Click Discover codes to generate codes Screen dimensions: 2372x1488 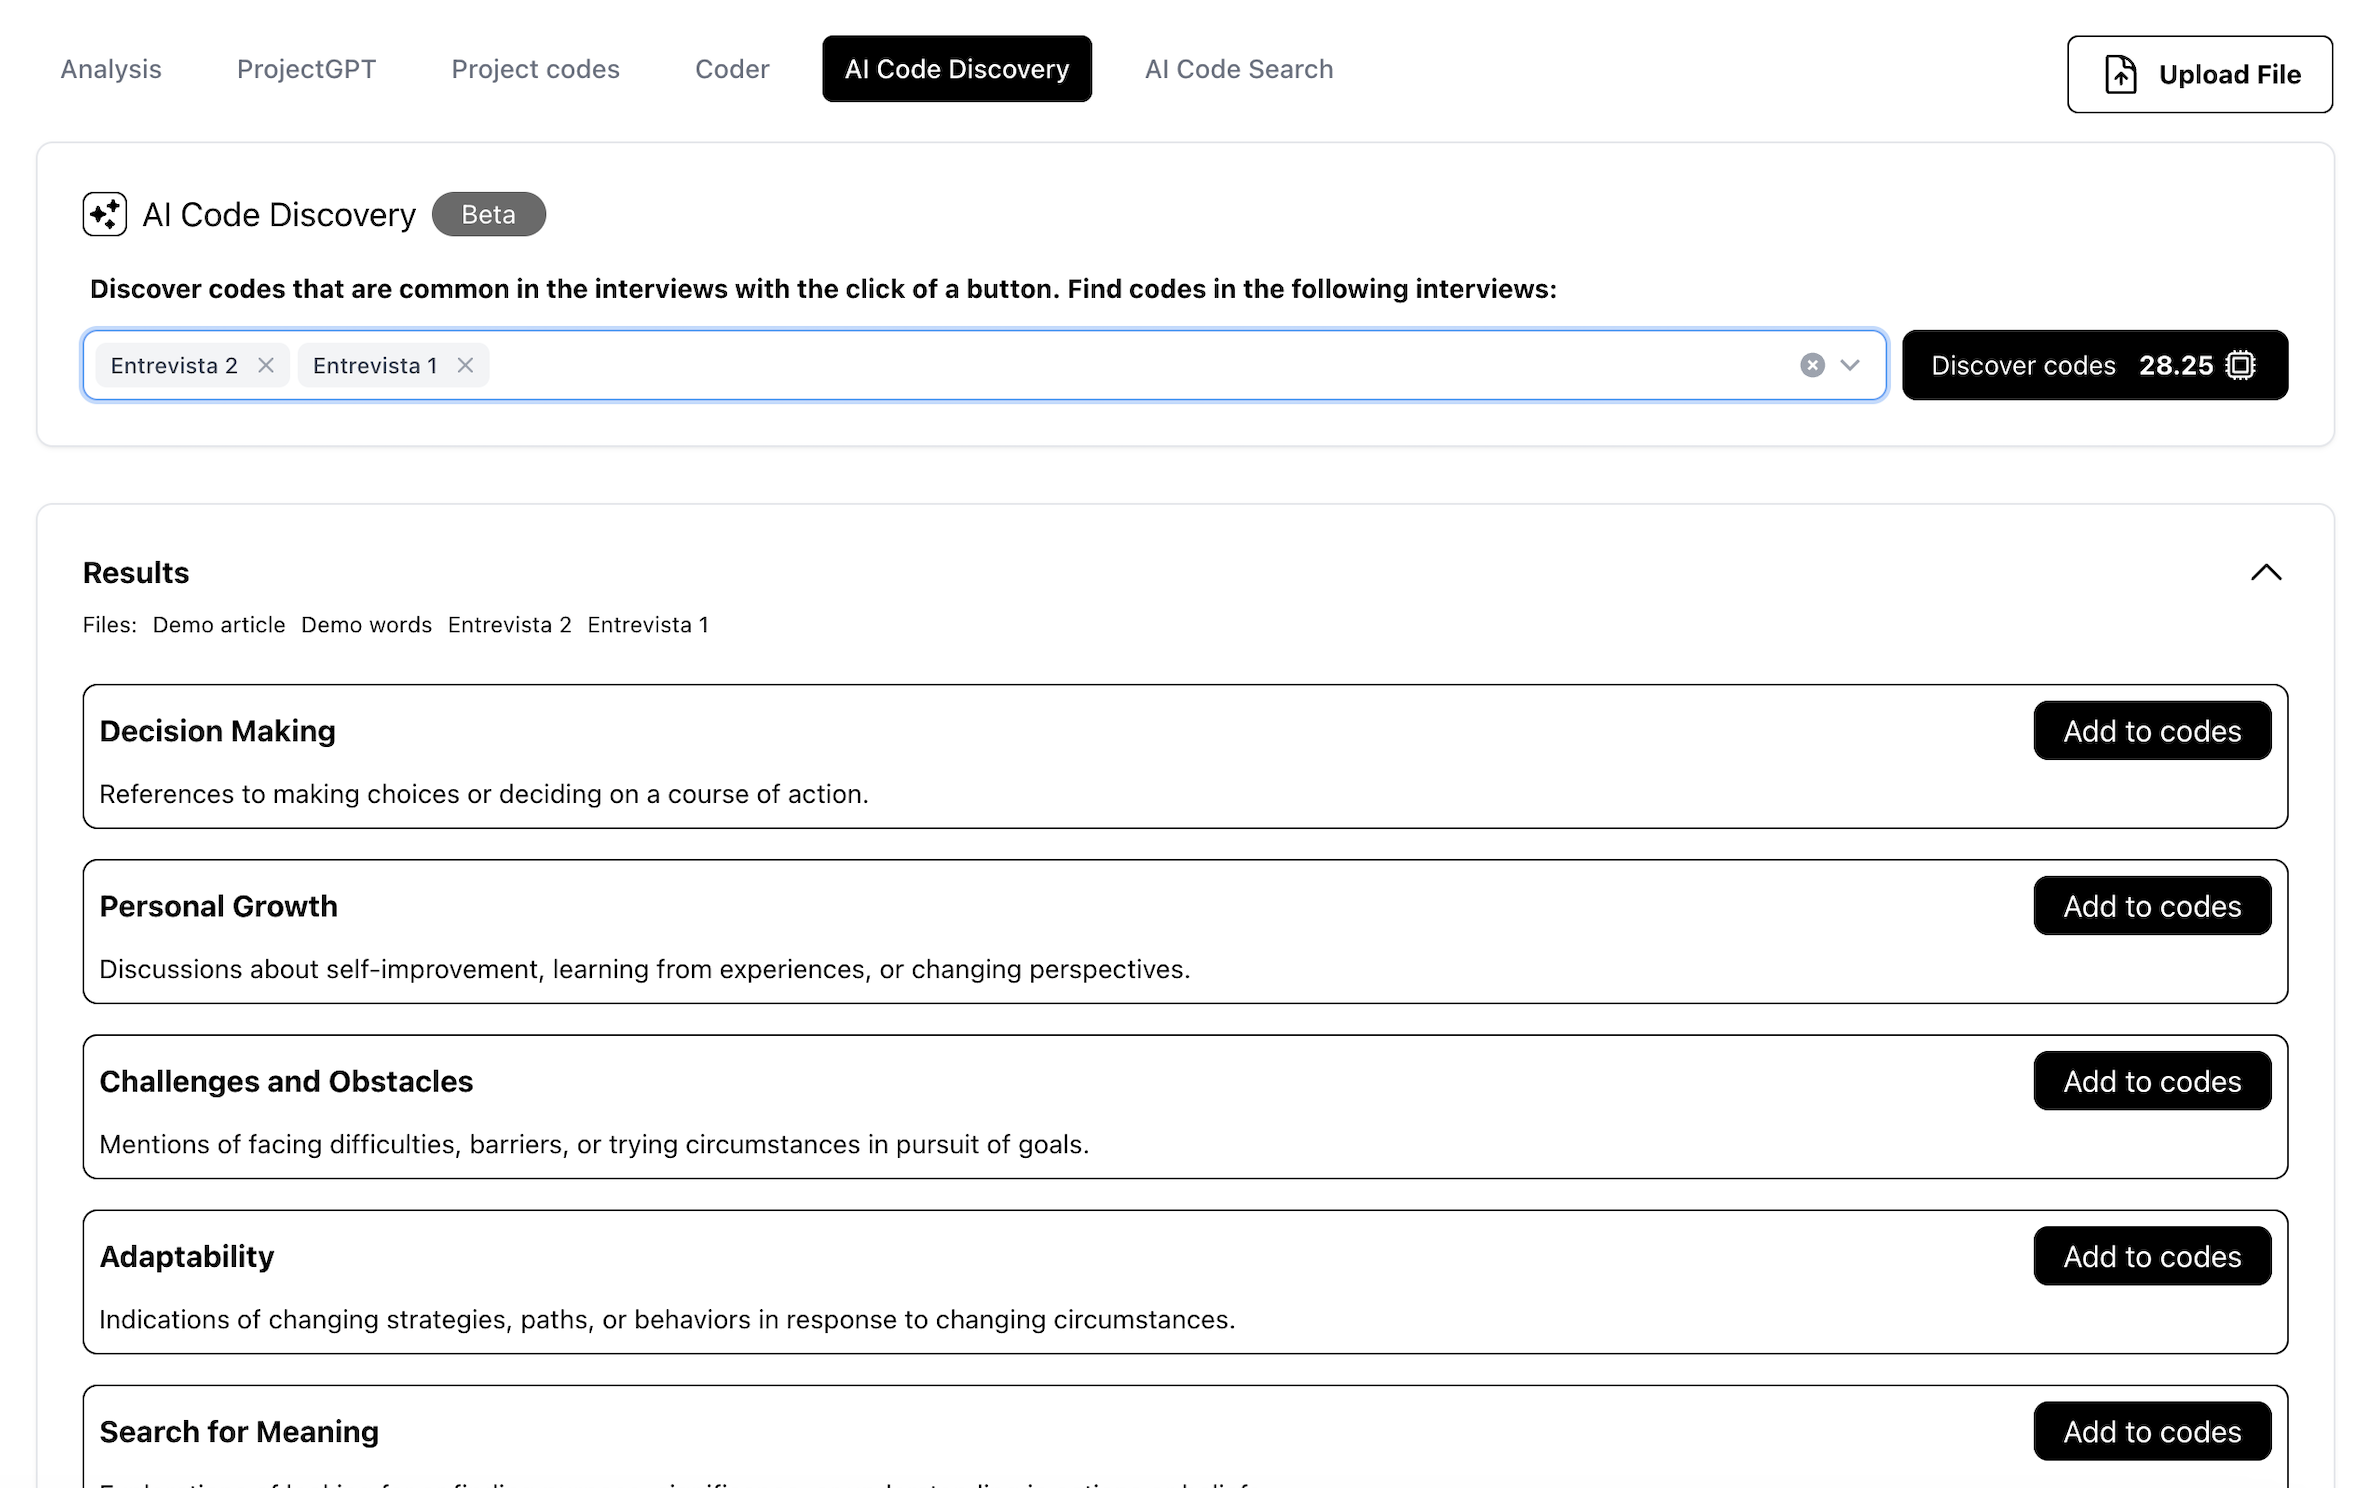[x=2023, y=365]
